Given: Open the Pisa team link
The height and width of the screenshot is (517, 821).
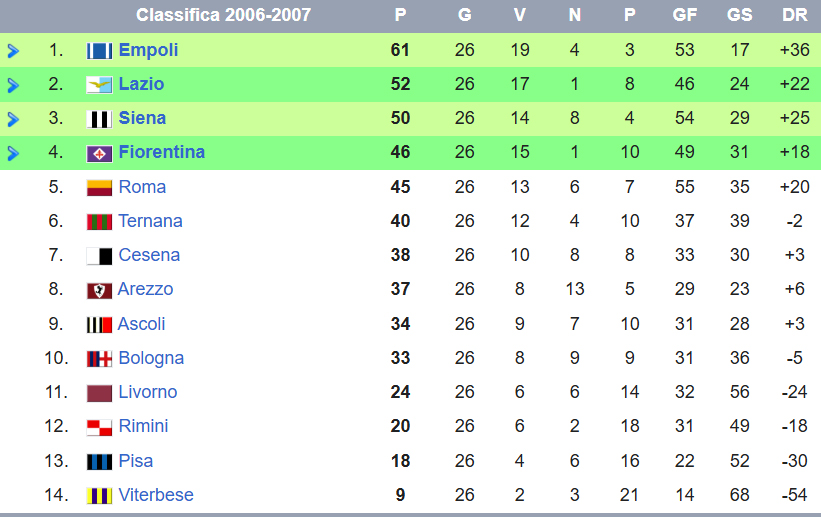Looking at the screenshot, I should [x=136, y=461].
